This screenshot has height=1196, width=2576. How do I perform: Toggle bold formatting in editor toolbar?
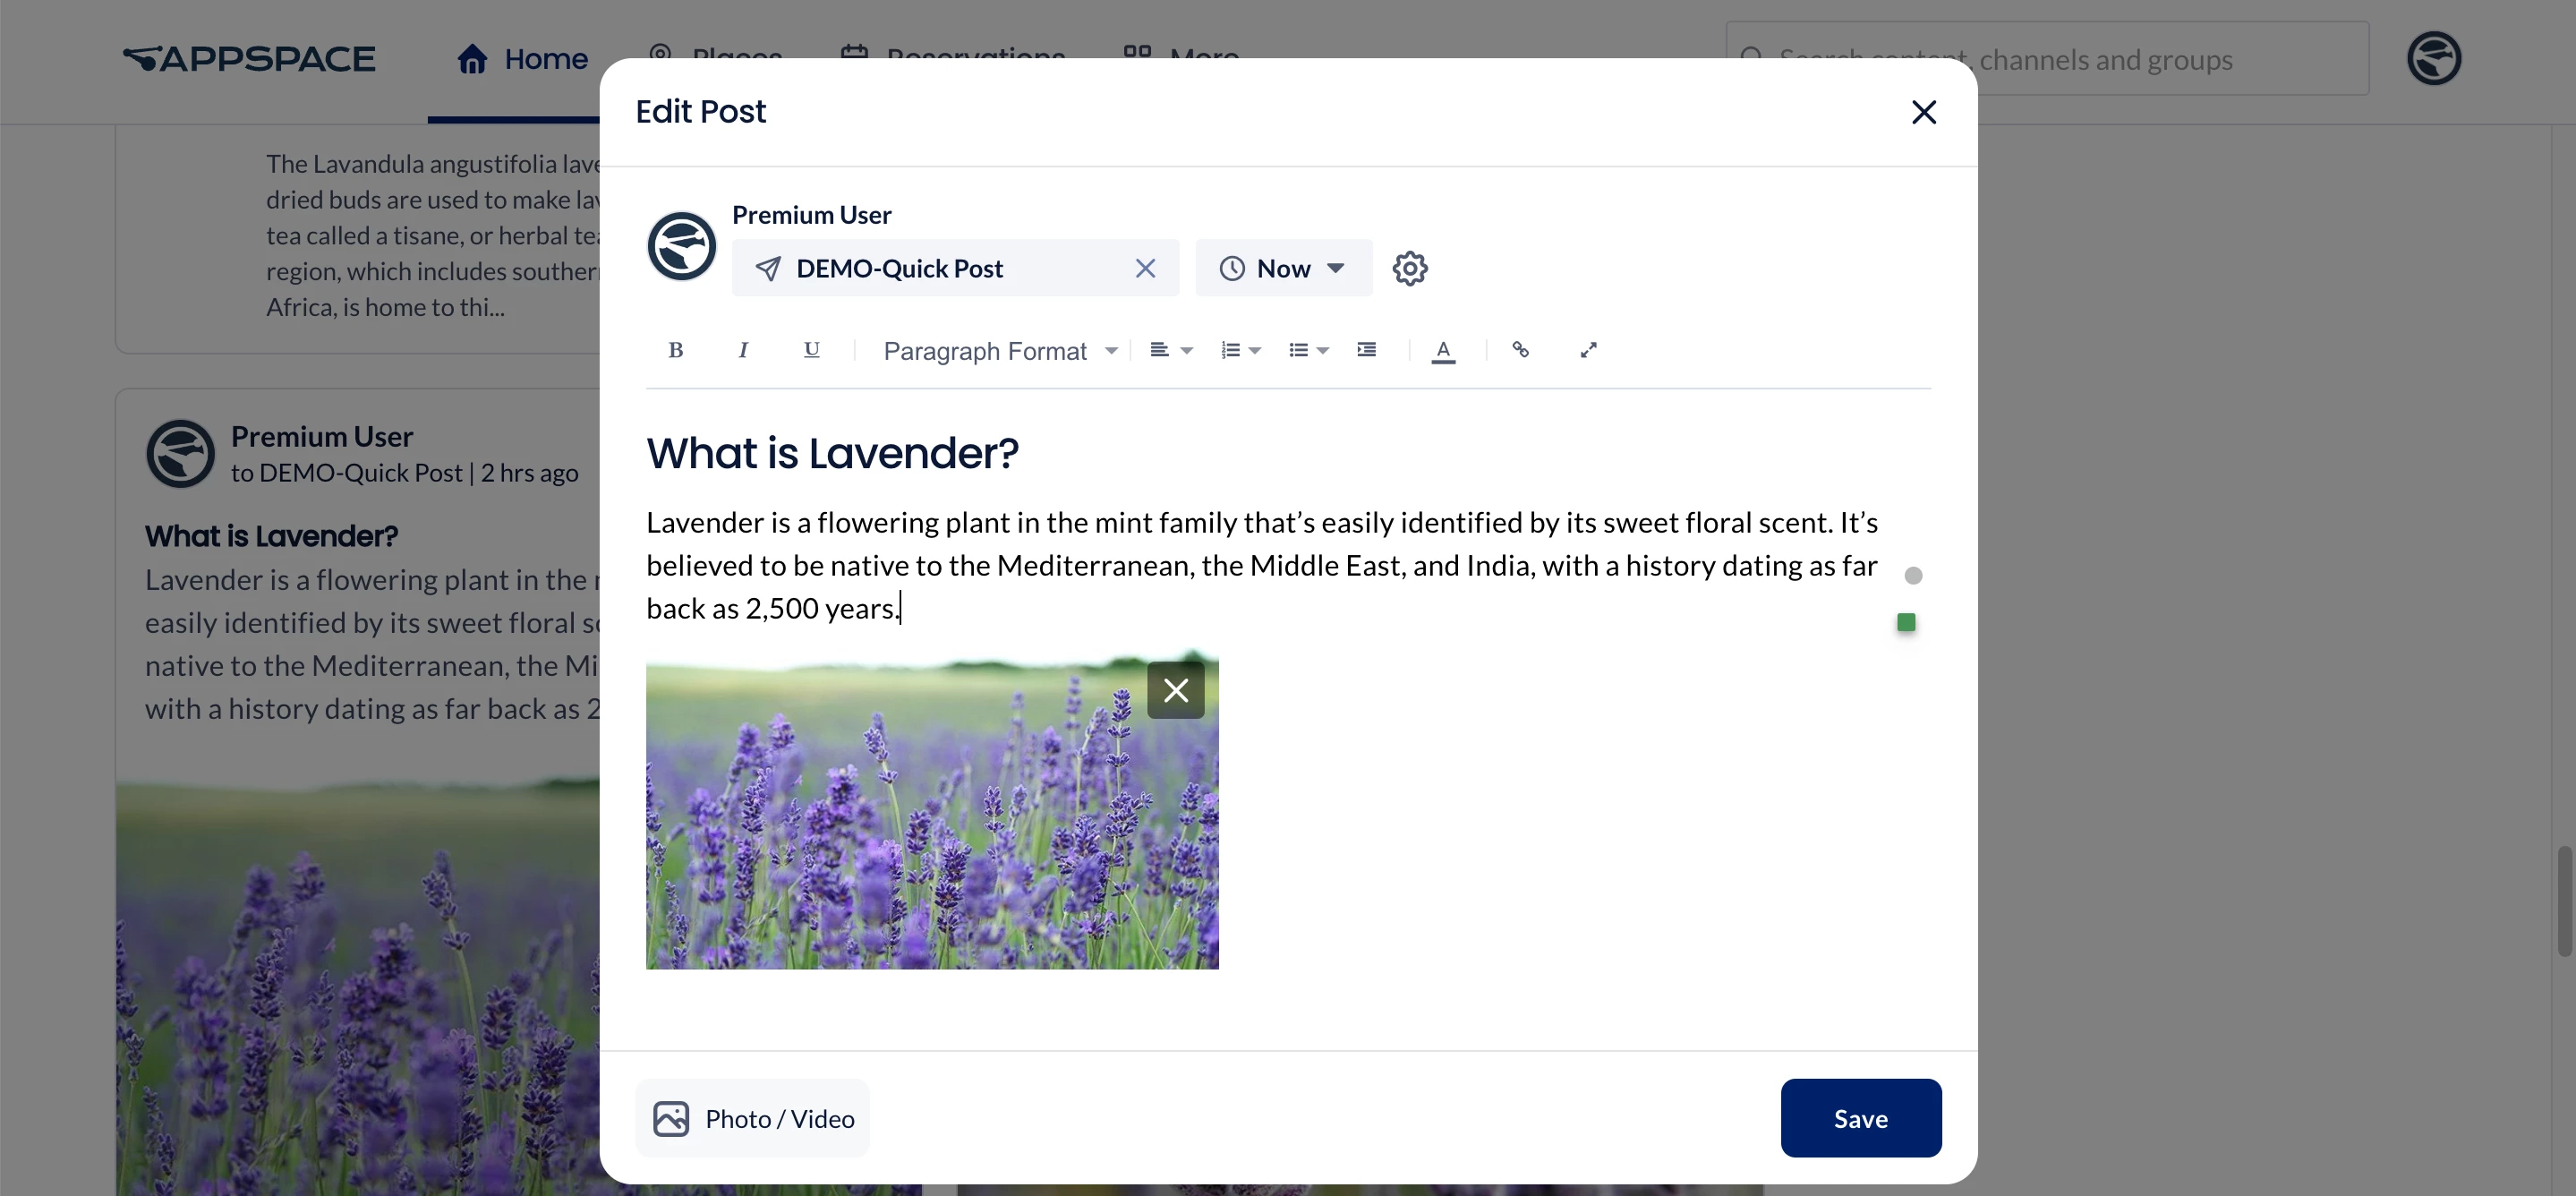click(x=675, y=350)
